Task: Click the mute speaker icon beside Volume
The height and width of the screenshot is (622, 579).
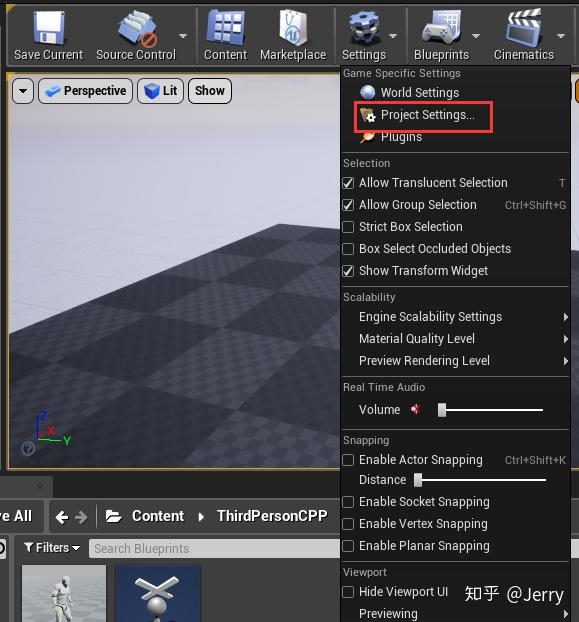Action: pos(415,409)
